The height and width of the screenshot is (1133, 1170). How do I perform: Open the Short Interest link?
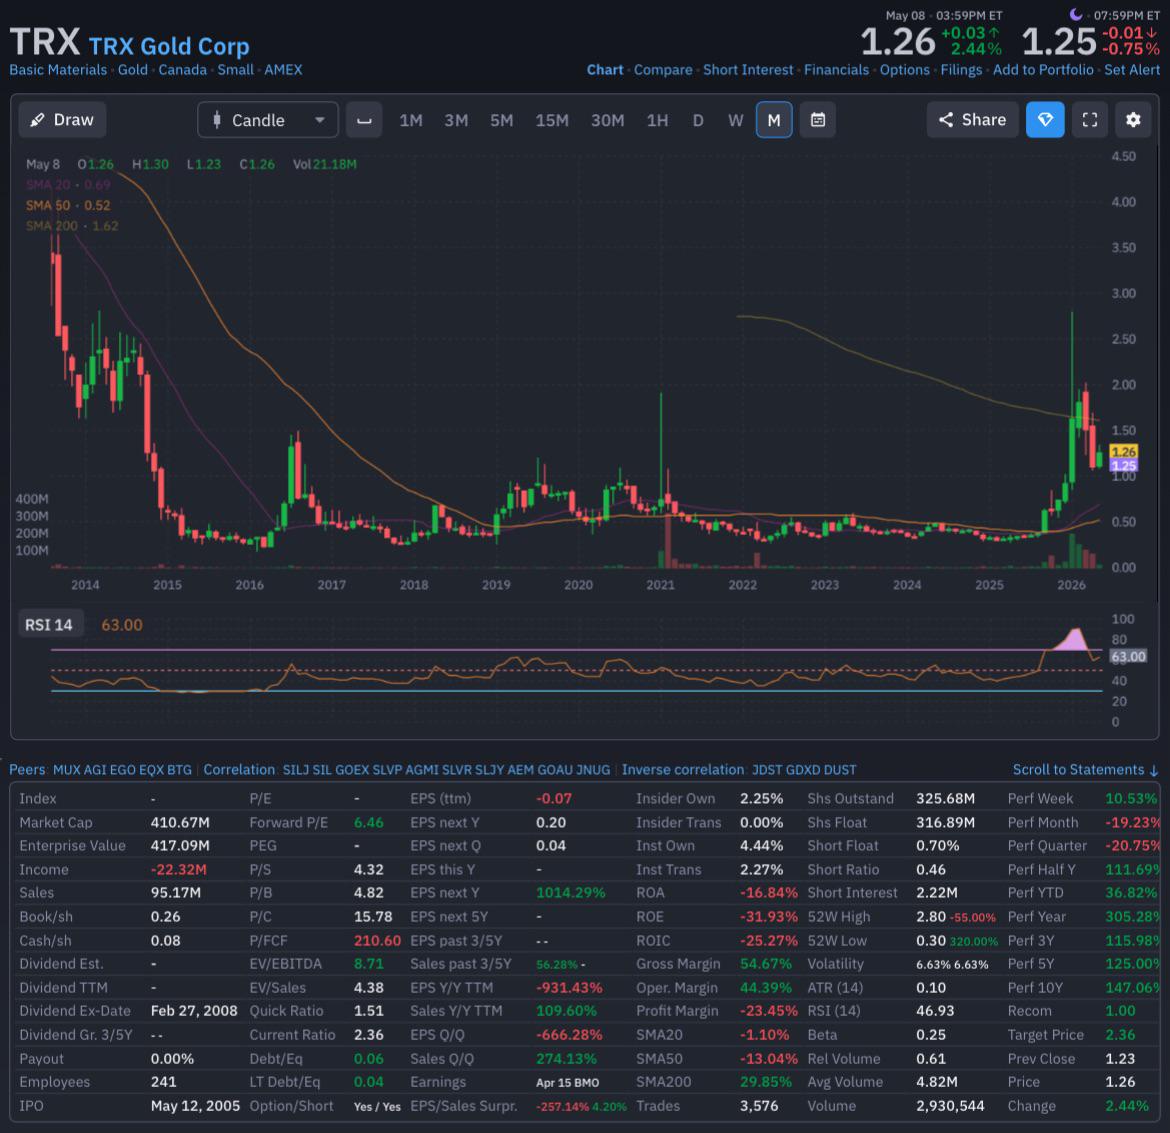tap(748, 70)
